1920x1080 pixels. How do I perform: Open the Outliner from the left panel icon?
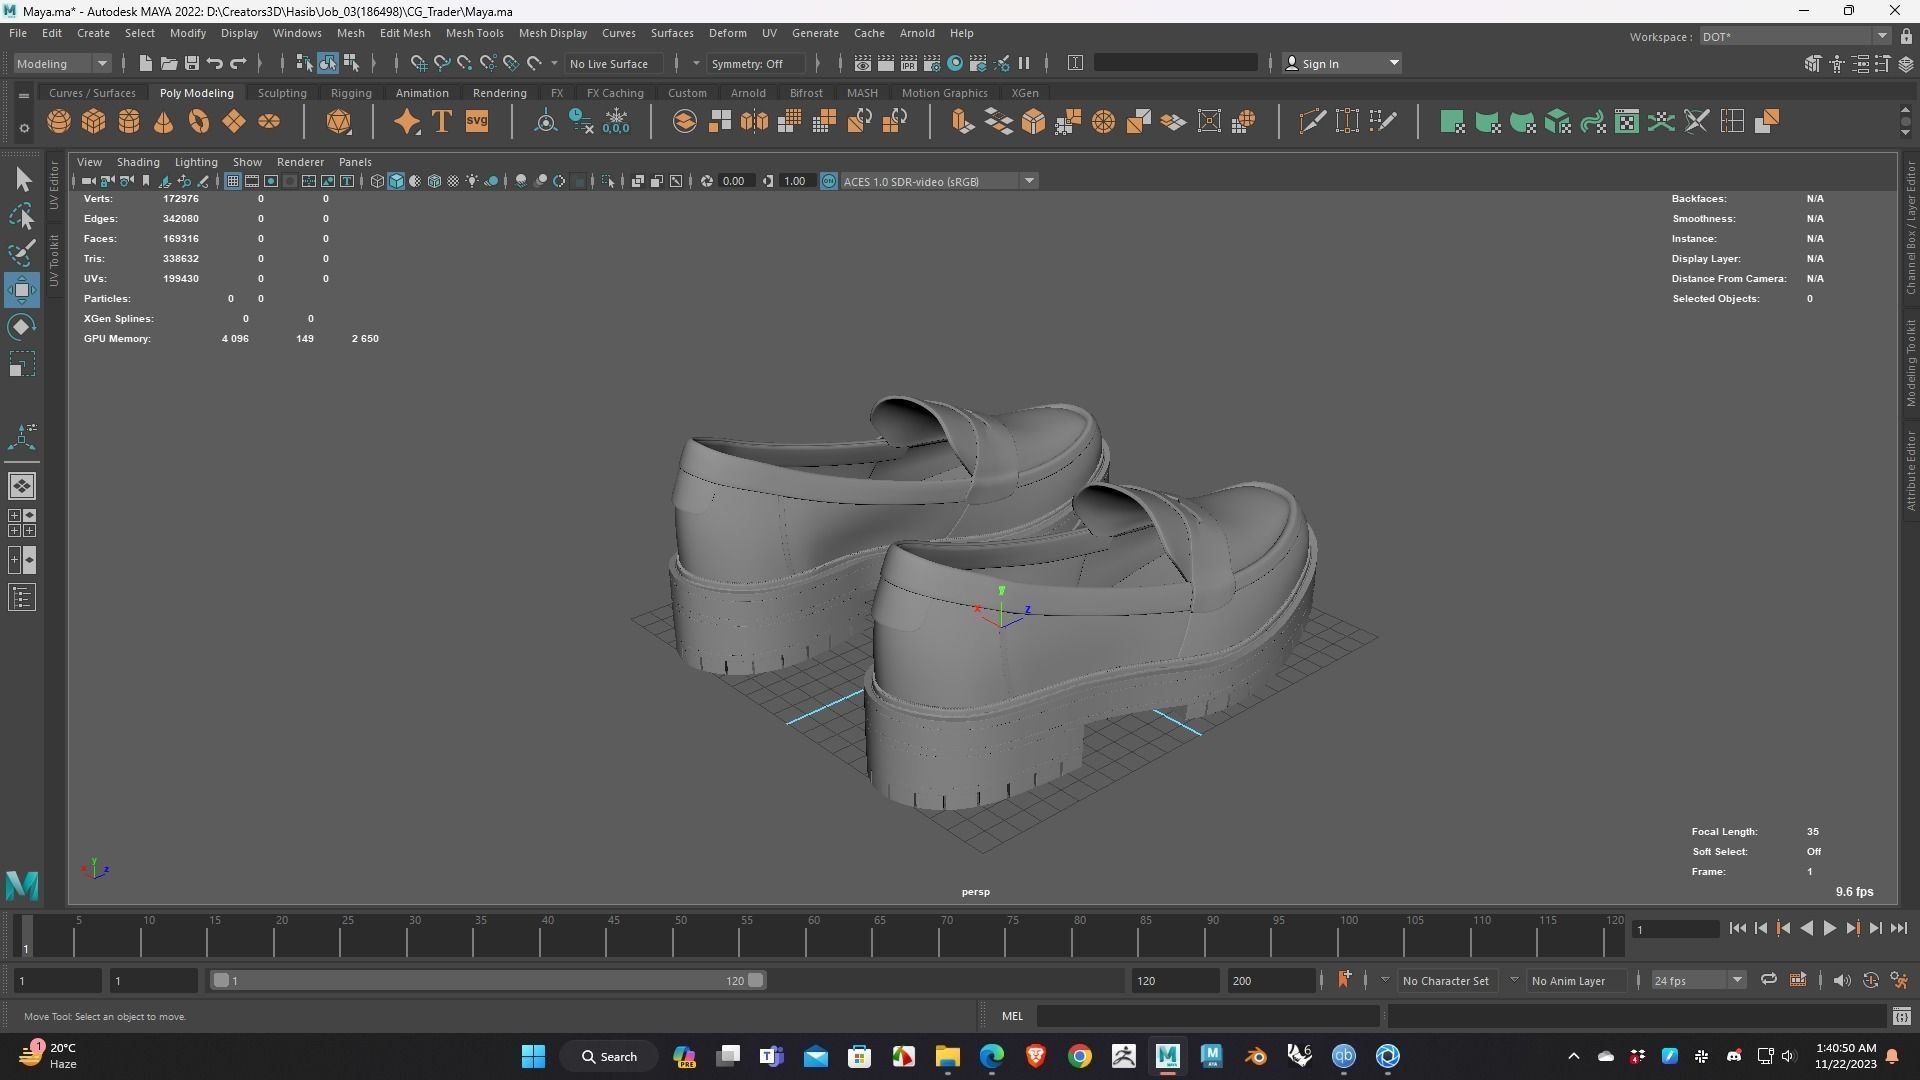point(22,598)
